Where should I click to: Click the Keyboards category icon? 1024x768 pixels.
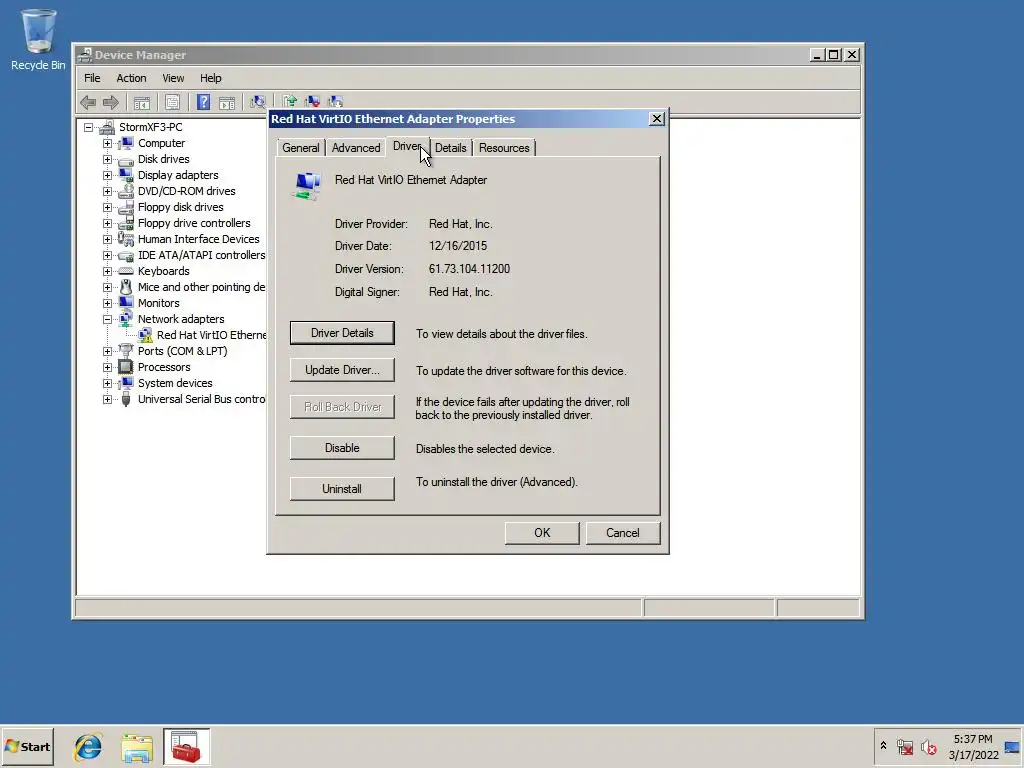pyautogui.click(x=126, y=271)
